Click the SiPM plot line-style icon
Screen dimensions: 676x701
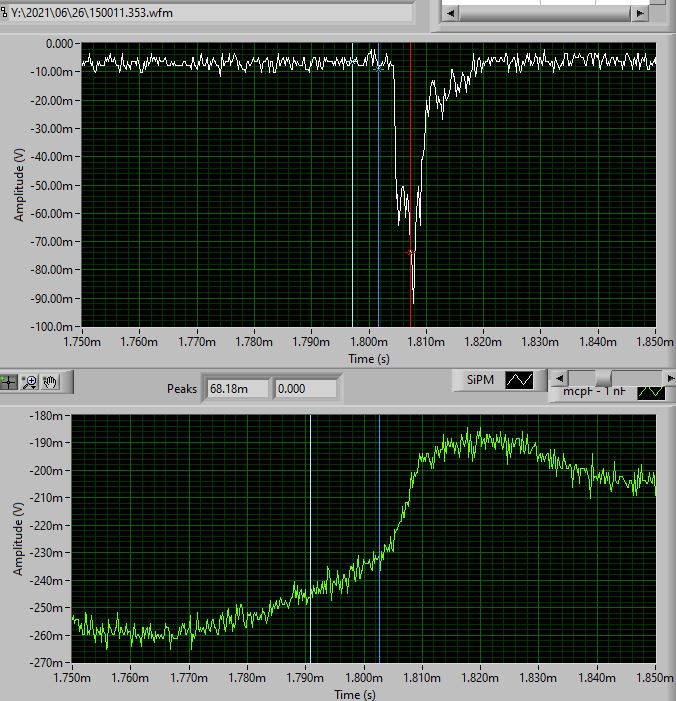(x=519, y=380)
